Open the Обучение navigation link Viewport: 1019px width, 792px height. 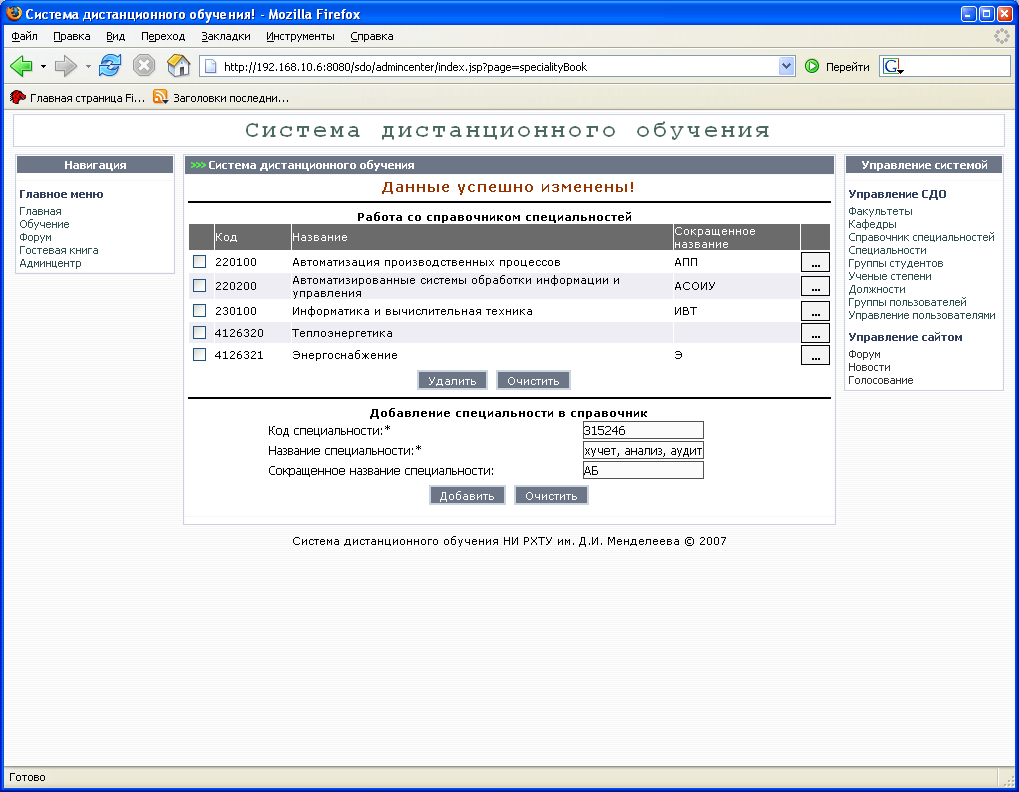point(44,224)
